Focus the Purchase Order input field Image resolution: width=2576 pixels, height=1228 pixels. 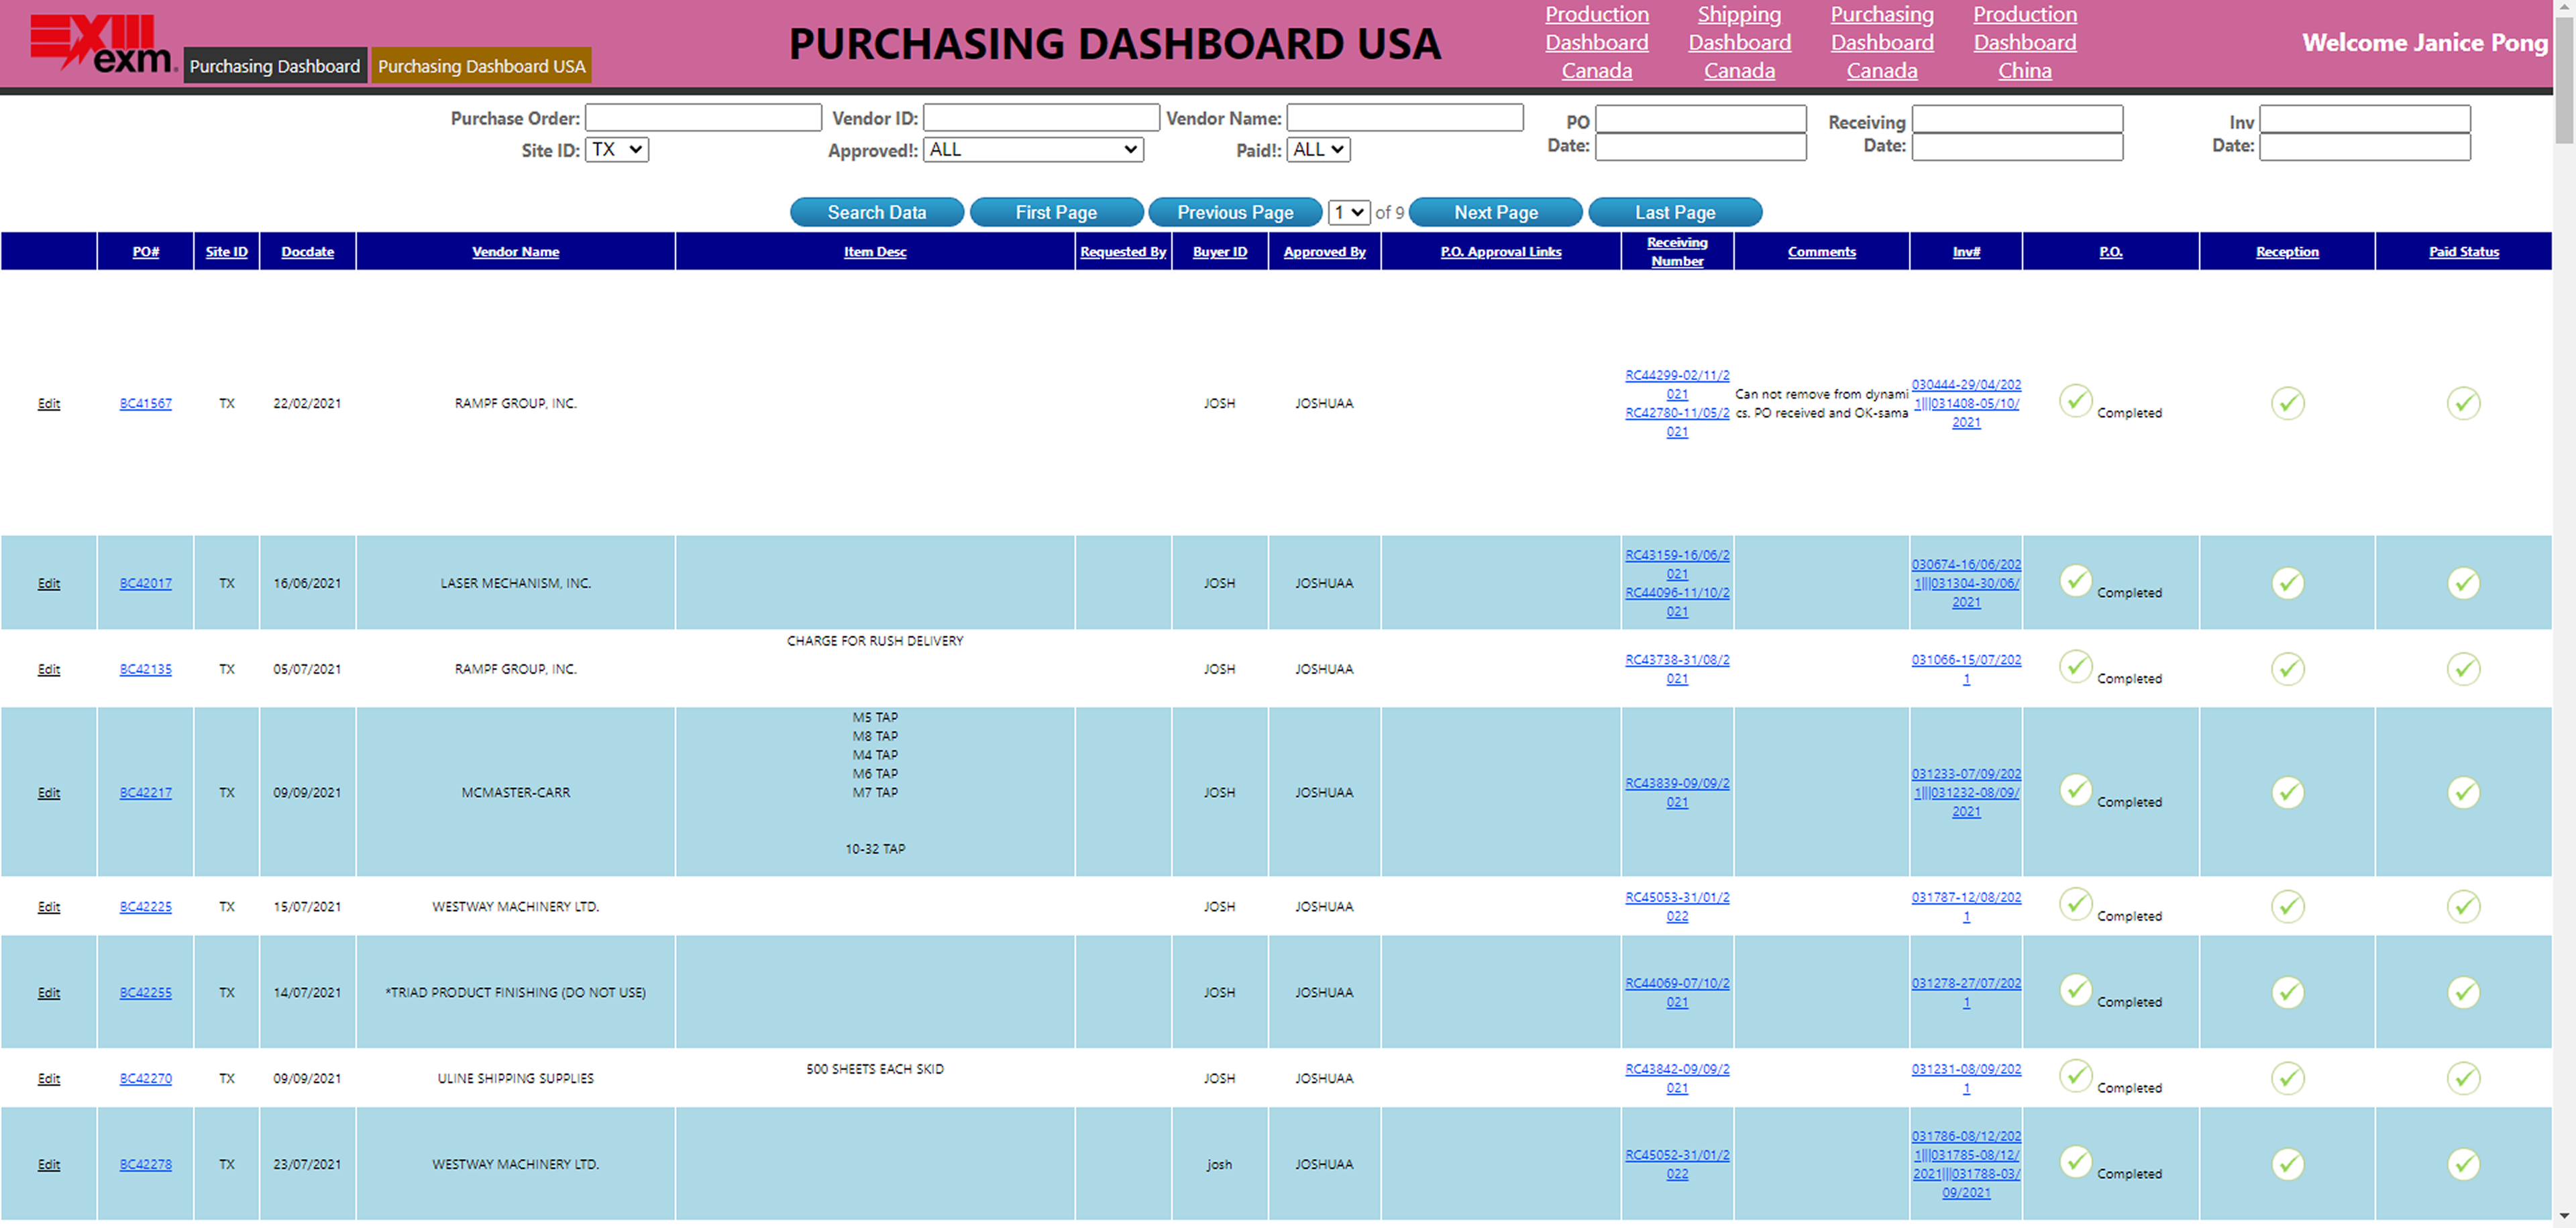point(703,118)
